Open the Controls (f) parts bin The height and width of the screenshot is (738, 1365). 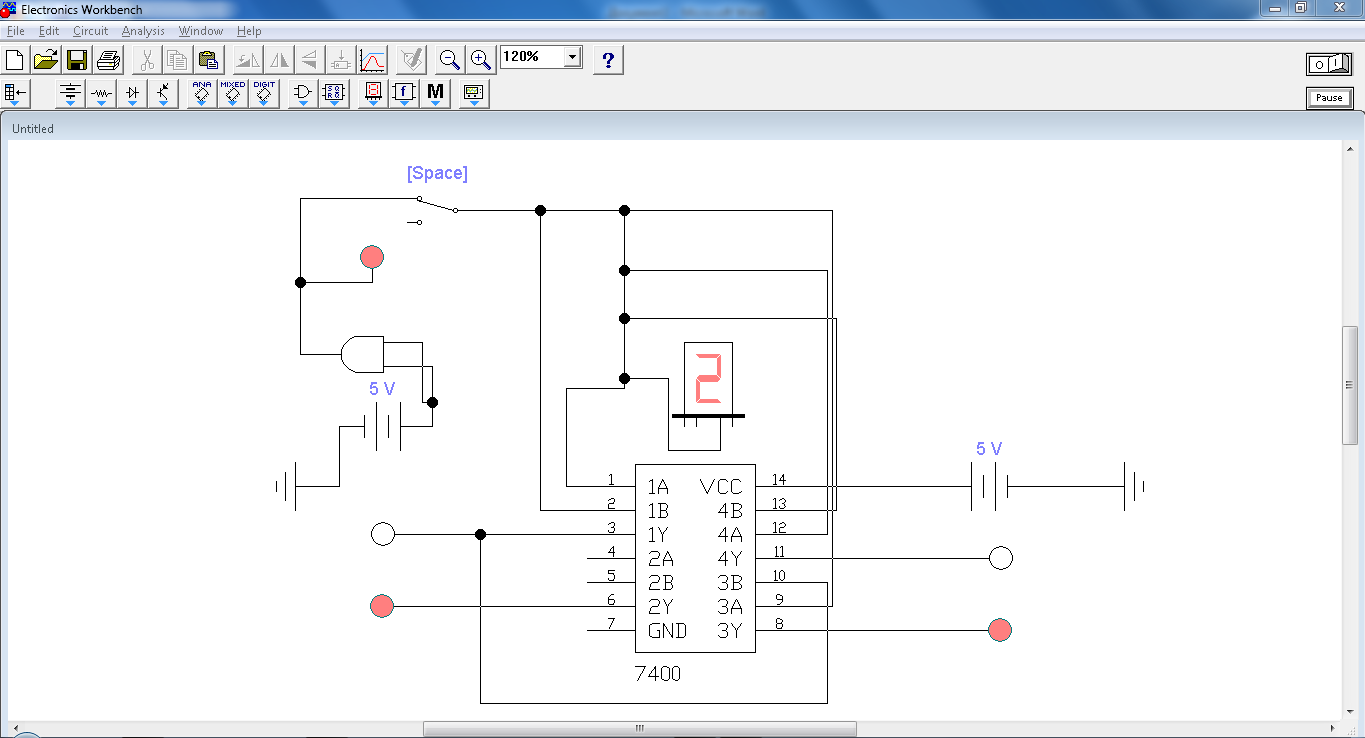404,94
